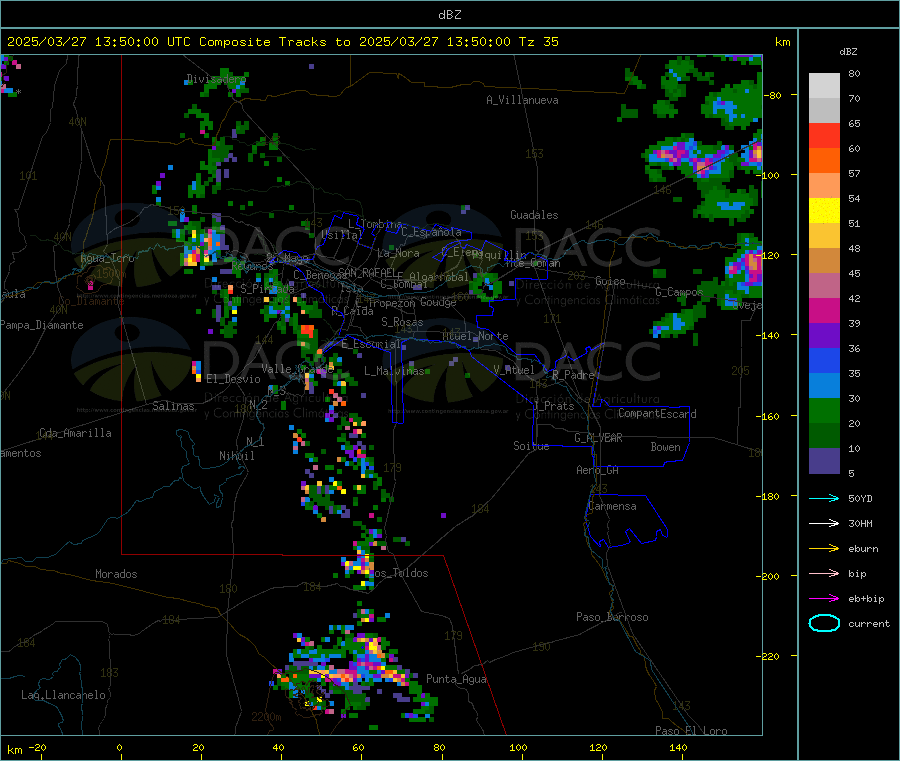900x761 pixels.
Task: Click the 'A_Villanueva' map label
Action: pos(522,100)
